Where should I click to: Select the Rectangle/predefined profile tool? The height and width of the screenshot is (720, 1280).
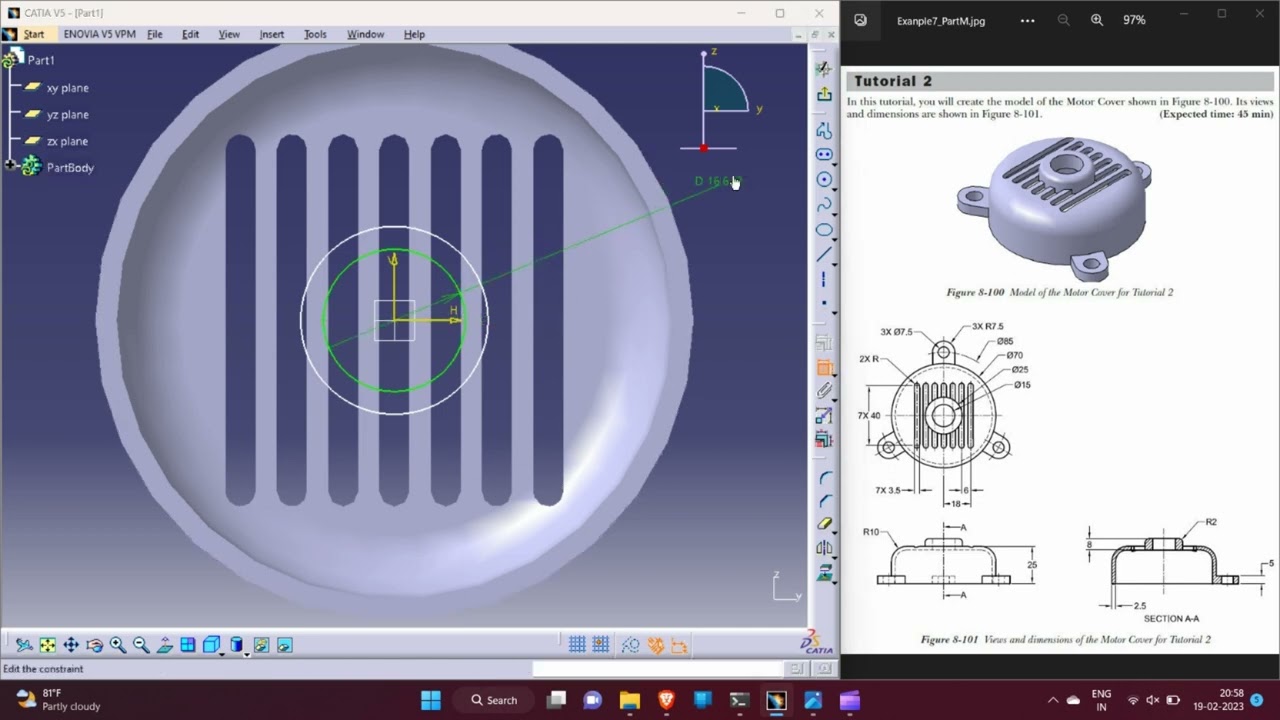(824, 155)
